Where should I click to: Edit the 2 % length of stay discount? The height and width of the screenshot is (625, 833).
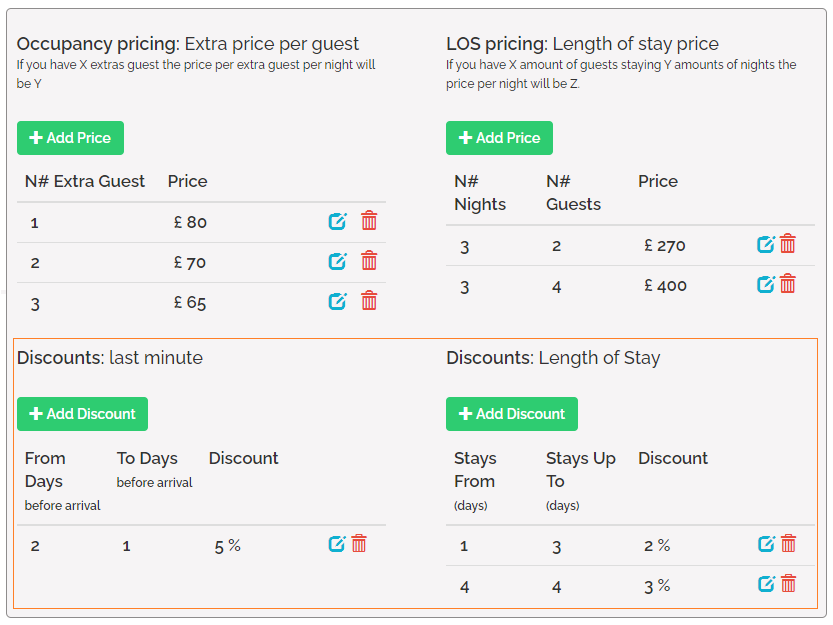767,544
